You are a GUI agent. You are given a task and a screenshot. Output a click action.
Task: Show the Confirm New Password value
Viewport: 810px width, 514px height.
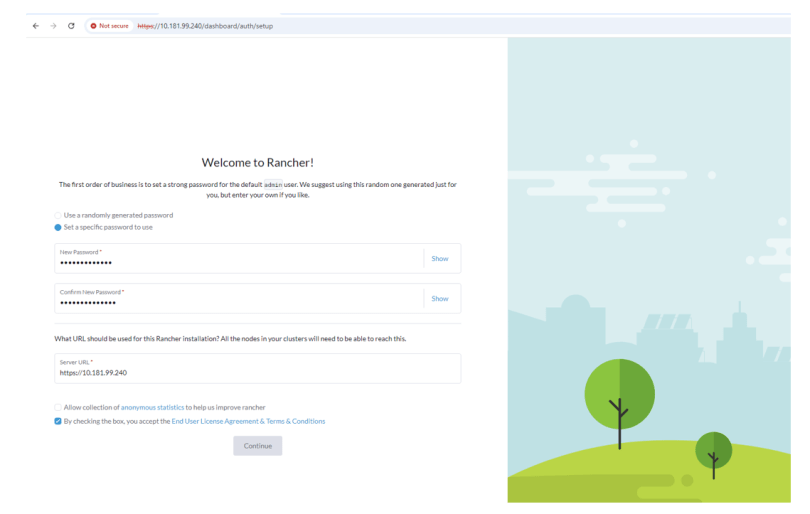click(440, 299)
